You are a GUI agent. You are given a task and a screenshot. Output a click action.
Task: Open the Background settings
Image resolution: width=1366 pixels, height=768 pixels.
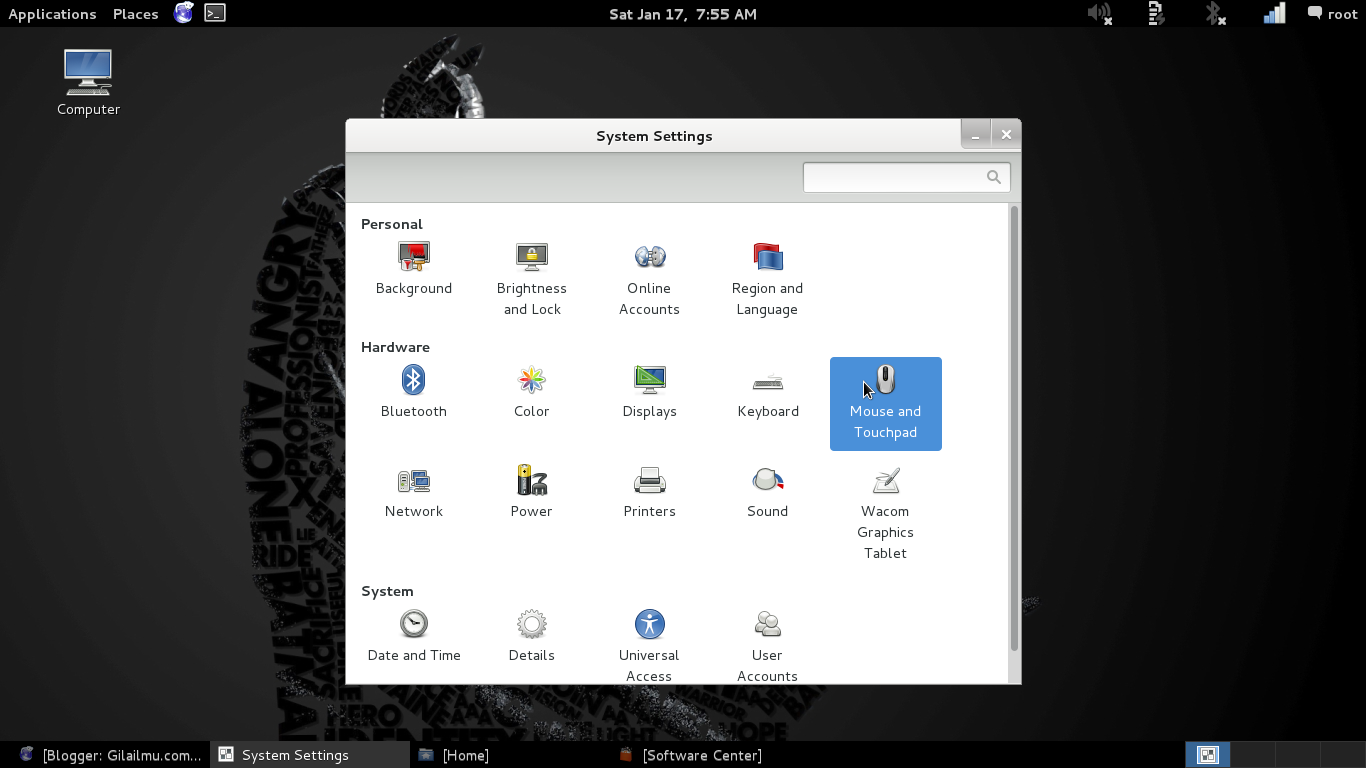[x=413, y=270]
